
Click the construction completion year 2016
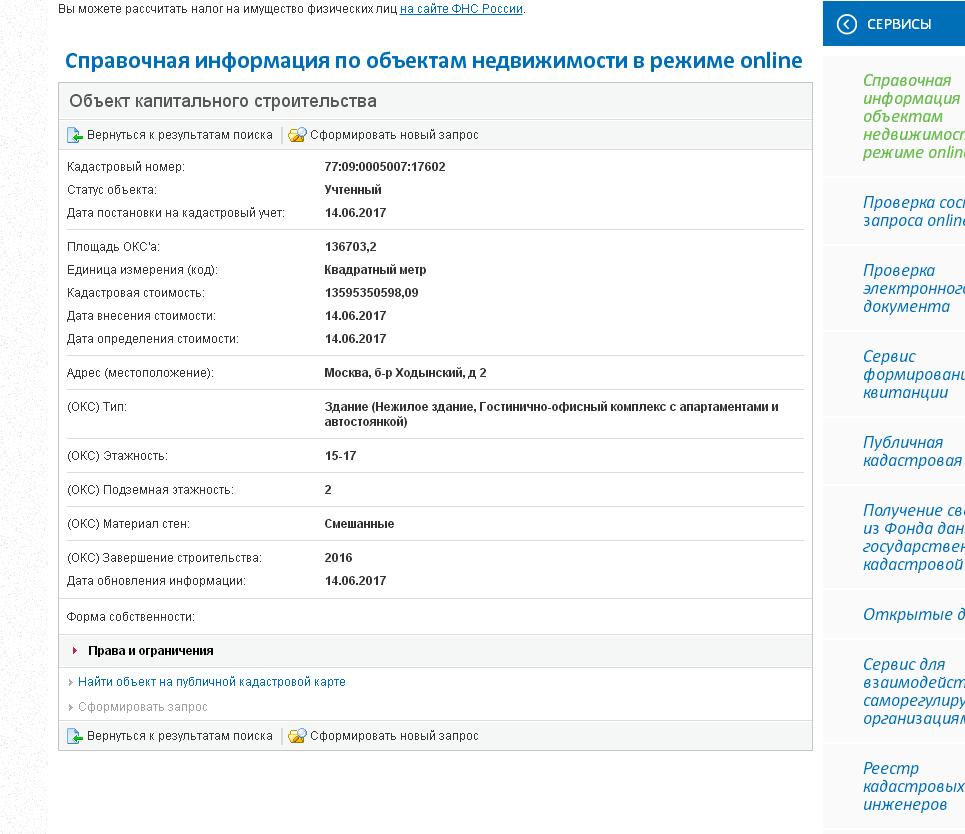click(338, 558)
